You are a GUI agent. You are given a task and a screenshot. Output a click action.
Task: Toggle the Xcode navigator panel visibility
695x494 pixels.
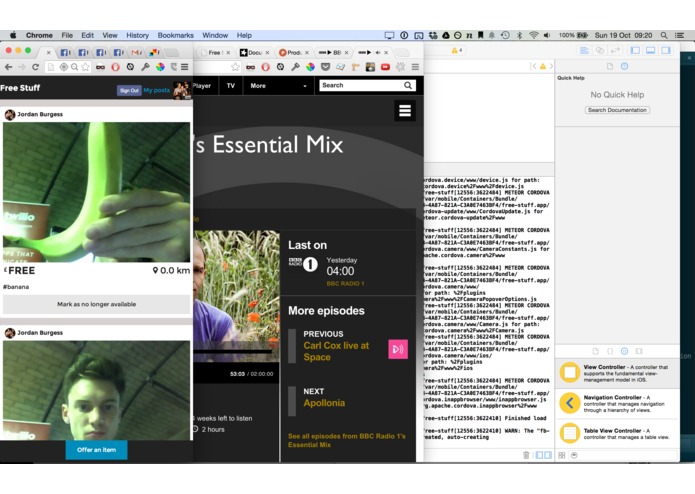pos(635,51)
